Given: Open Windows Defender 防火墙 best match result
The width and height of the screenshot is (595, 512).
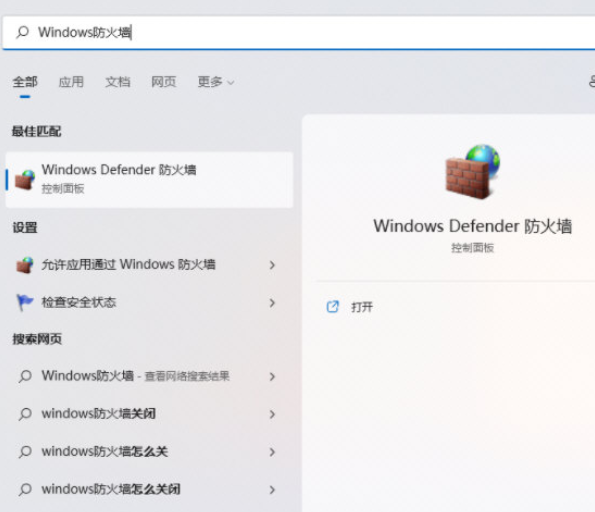Looking at the screenshot, I should point(149,180).
